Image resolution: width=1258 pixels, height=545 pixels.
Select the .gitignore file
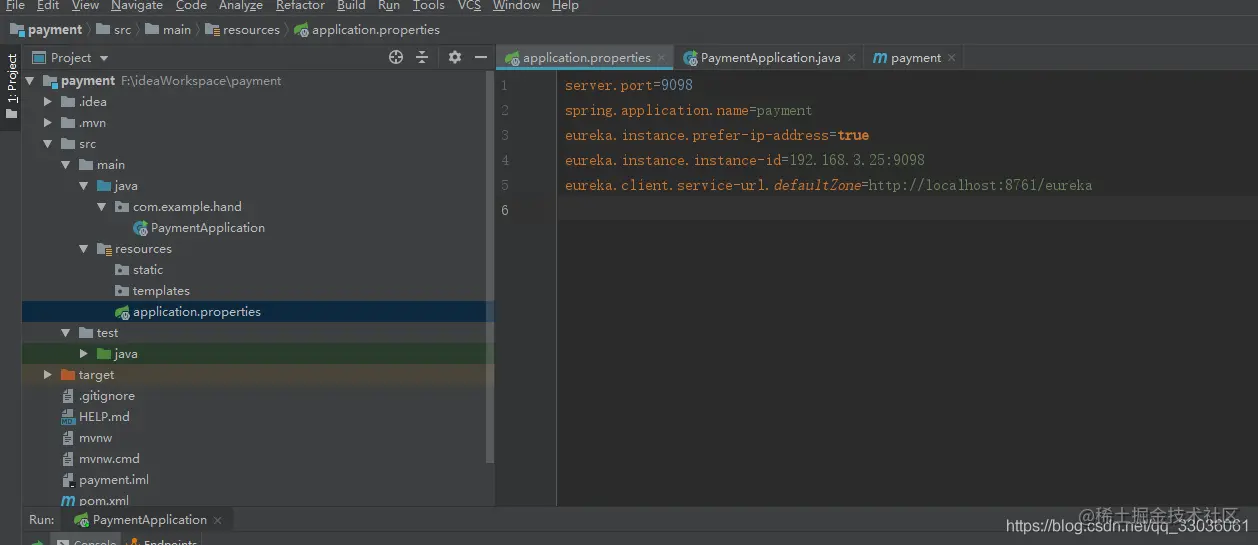[106, 396]
